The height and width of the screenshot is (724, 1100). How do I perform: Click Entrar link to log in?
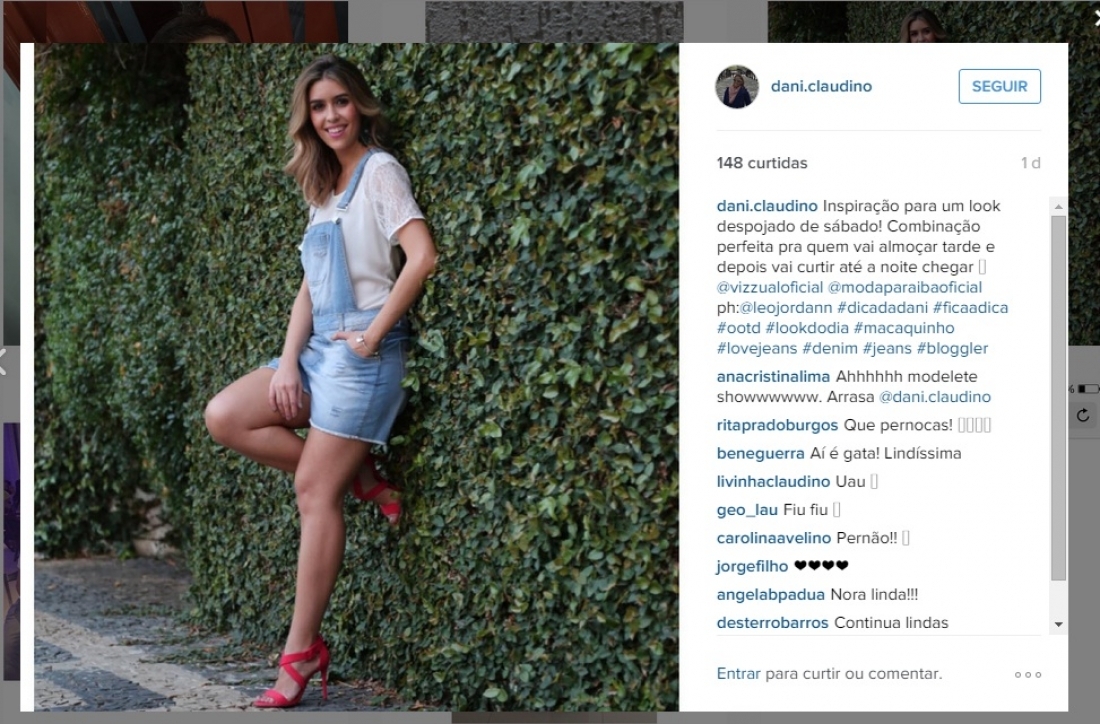(738, 673)
